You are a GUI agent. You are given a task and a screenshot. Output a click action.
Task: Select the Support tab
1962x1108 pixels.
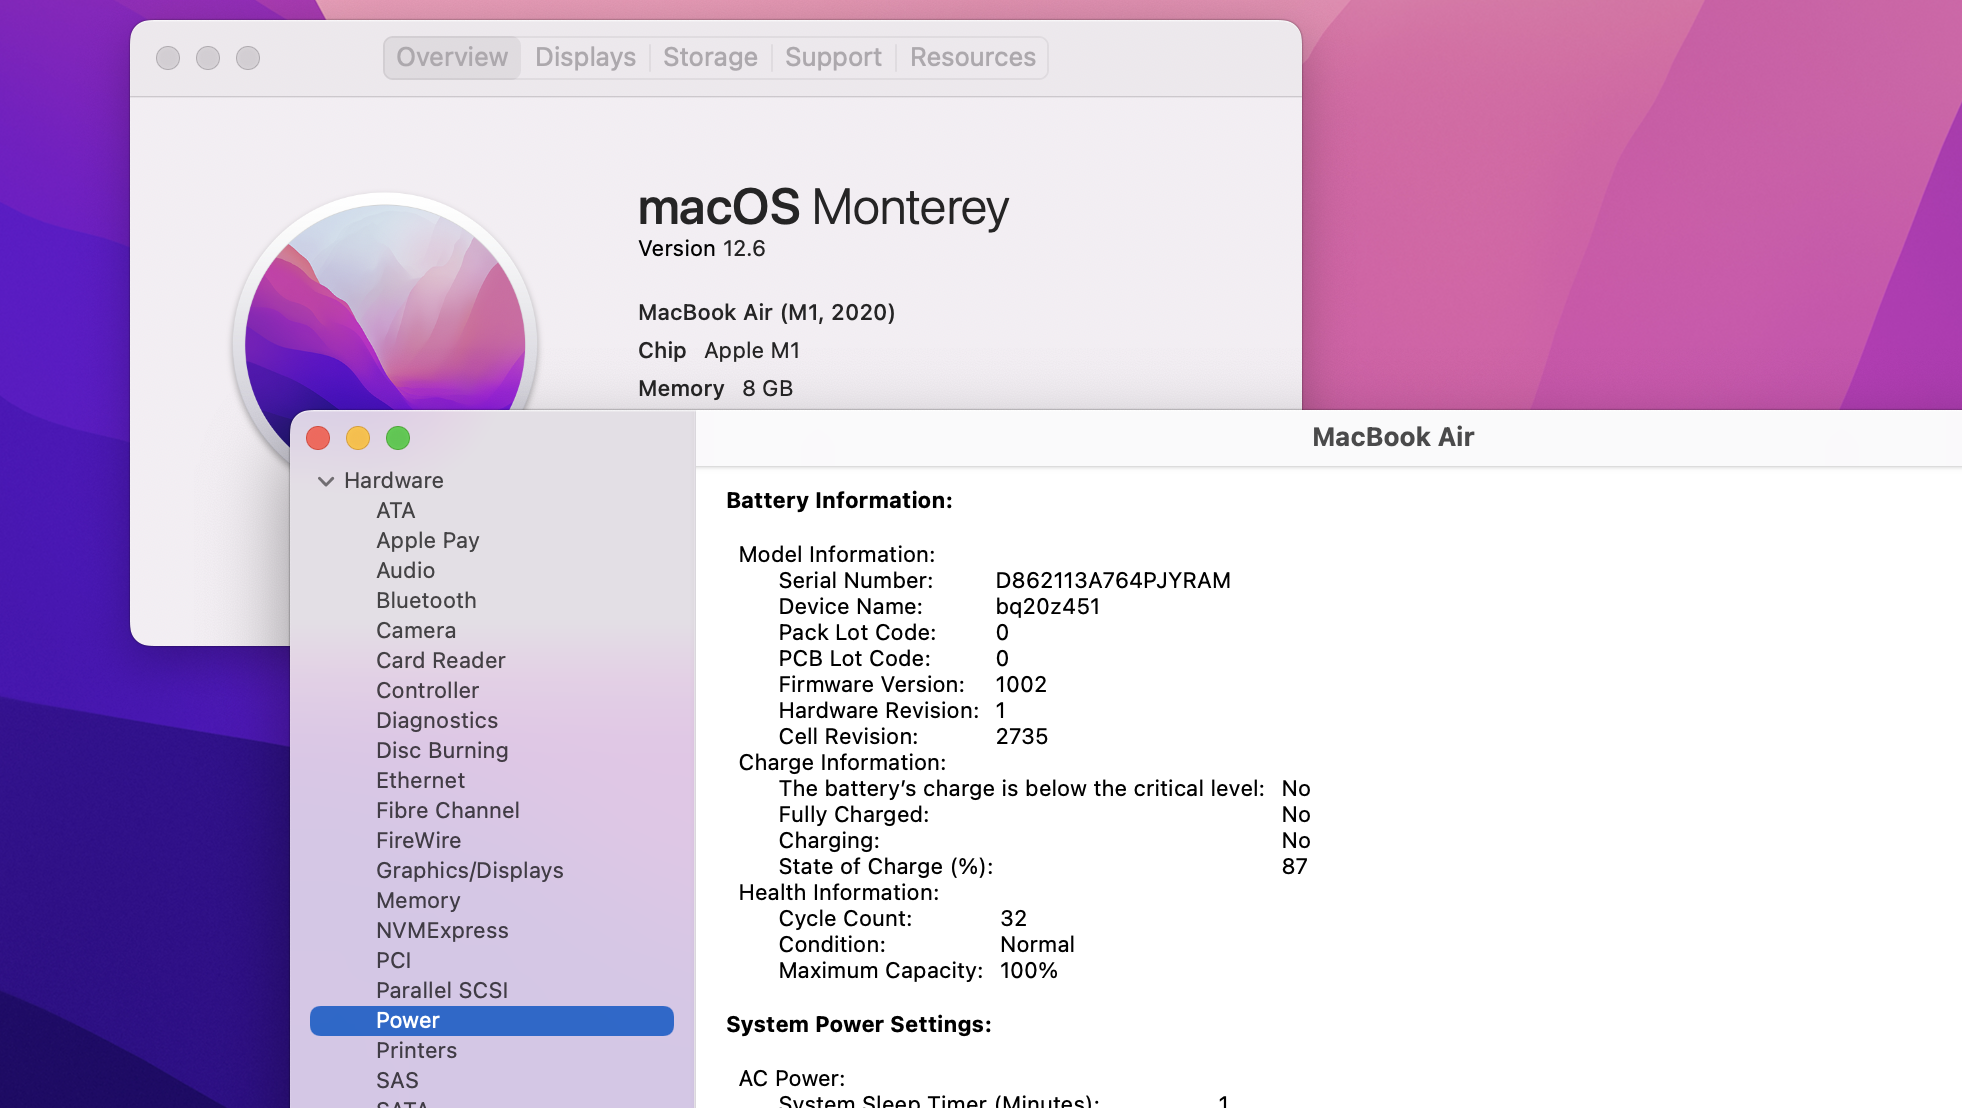click(x=833, y=57)
